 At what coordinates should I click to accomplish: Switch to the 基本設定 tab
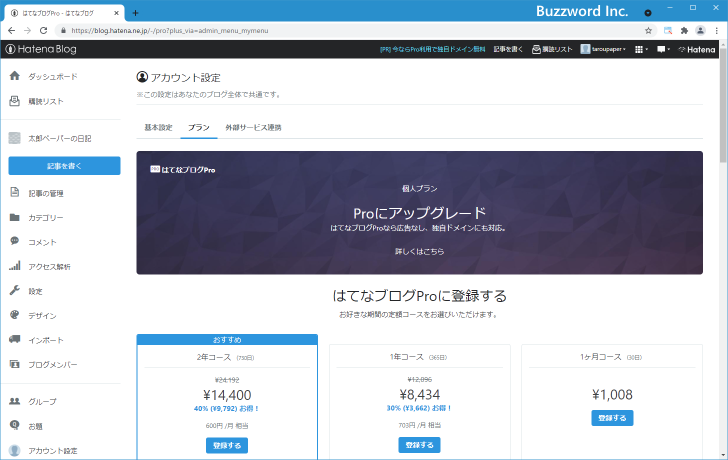[x=158, y=127]
